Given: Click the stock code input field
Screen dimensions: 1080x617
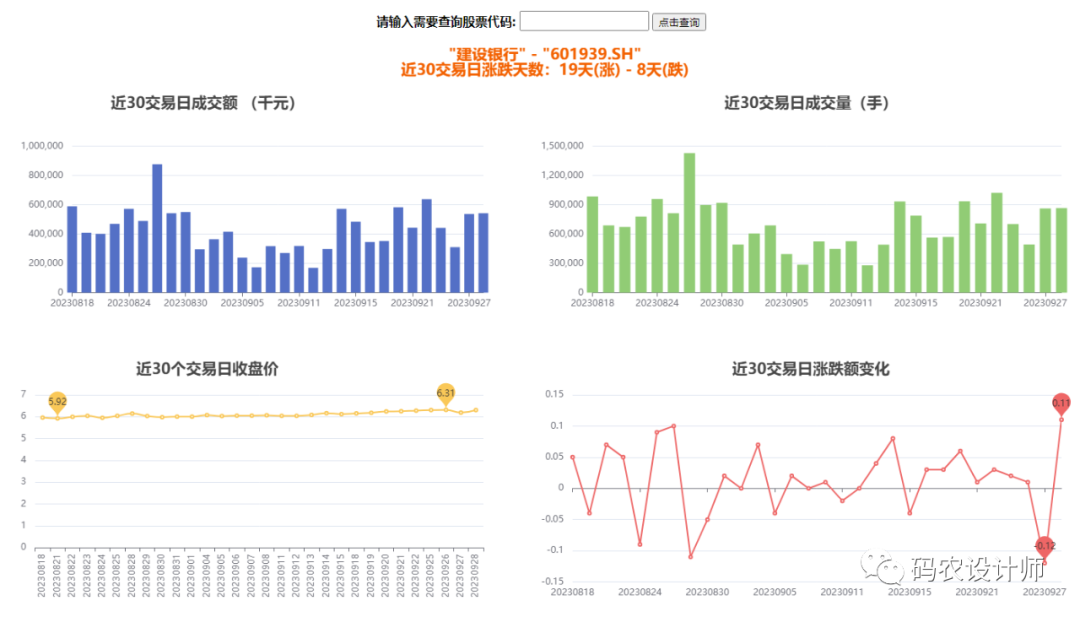Looking at the screenshot, I should point(584,21).
